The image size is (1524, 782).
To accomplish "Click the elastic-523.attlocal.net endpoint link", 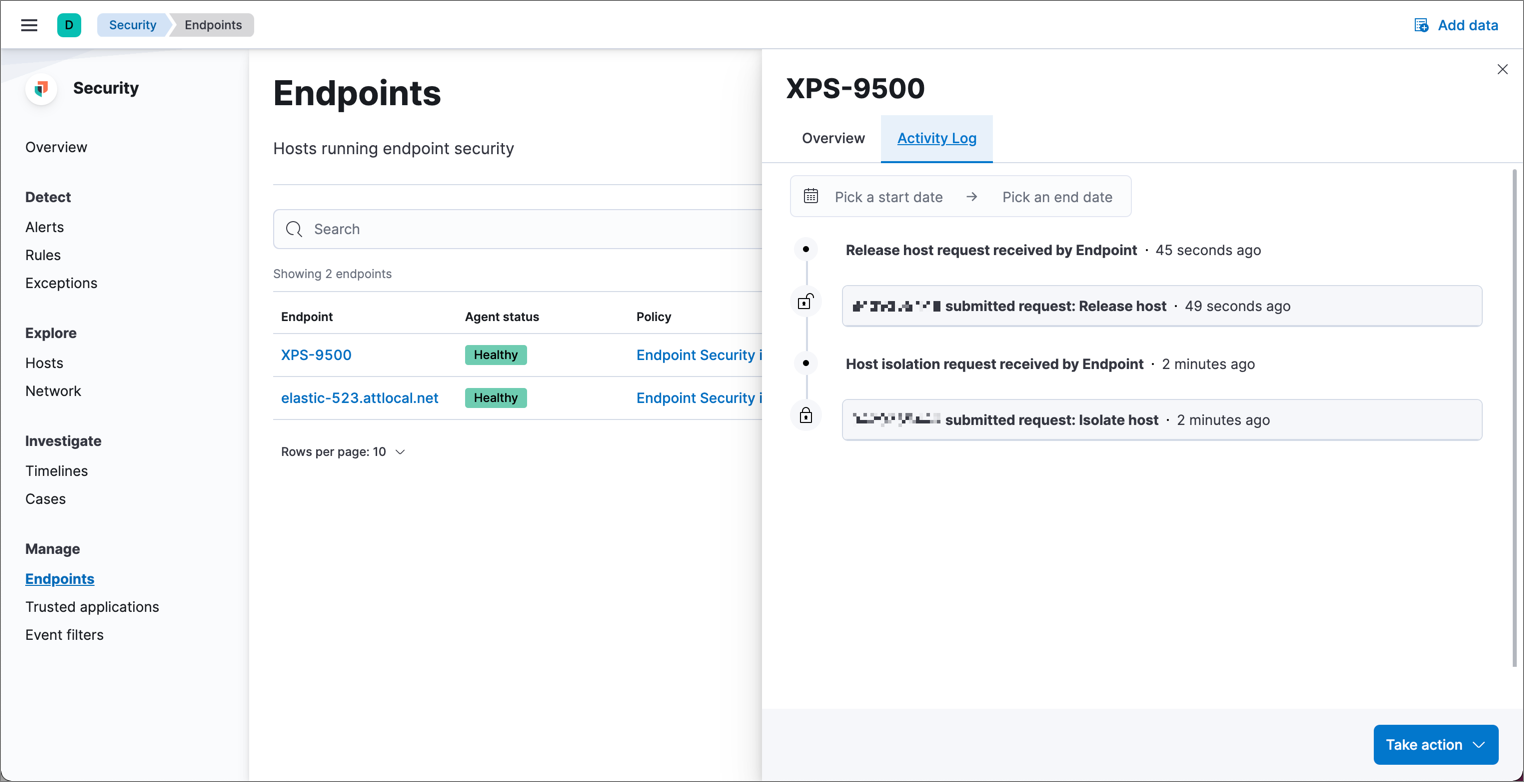I will tap(360, 397).
